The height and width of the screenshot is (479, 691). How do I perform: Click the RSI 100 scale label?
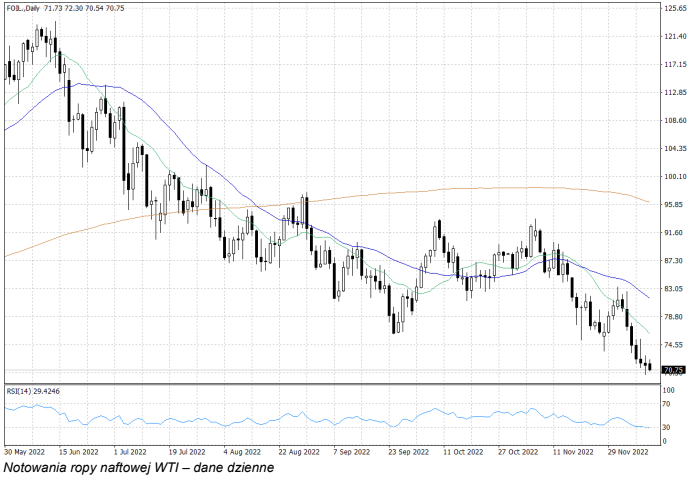pyautogui.click(x=669, y=389)
